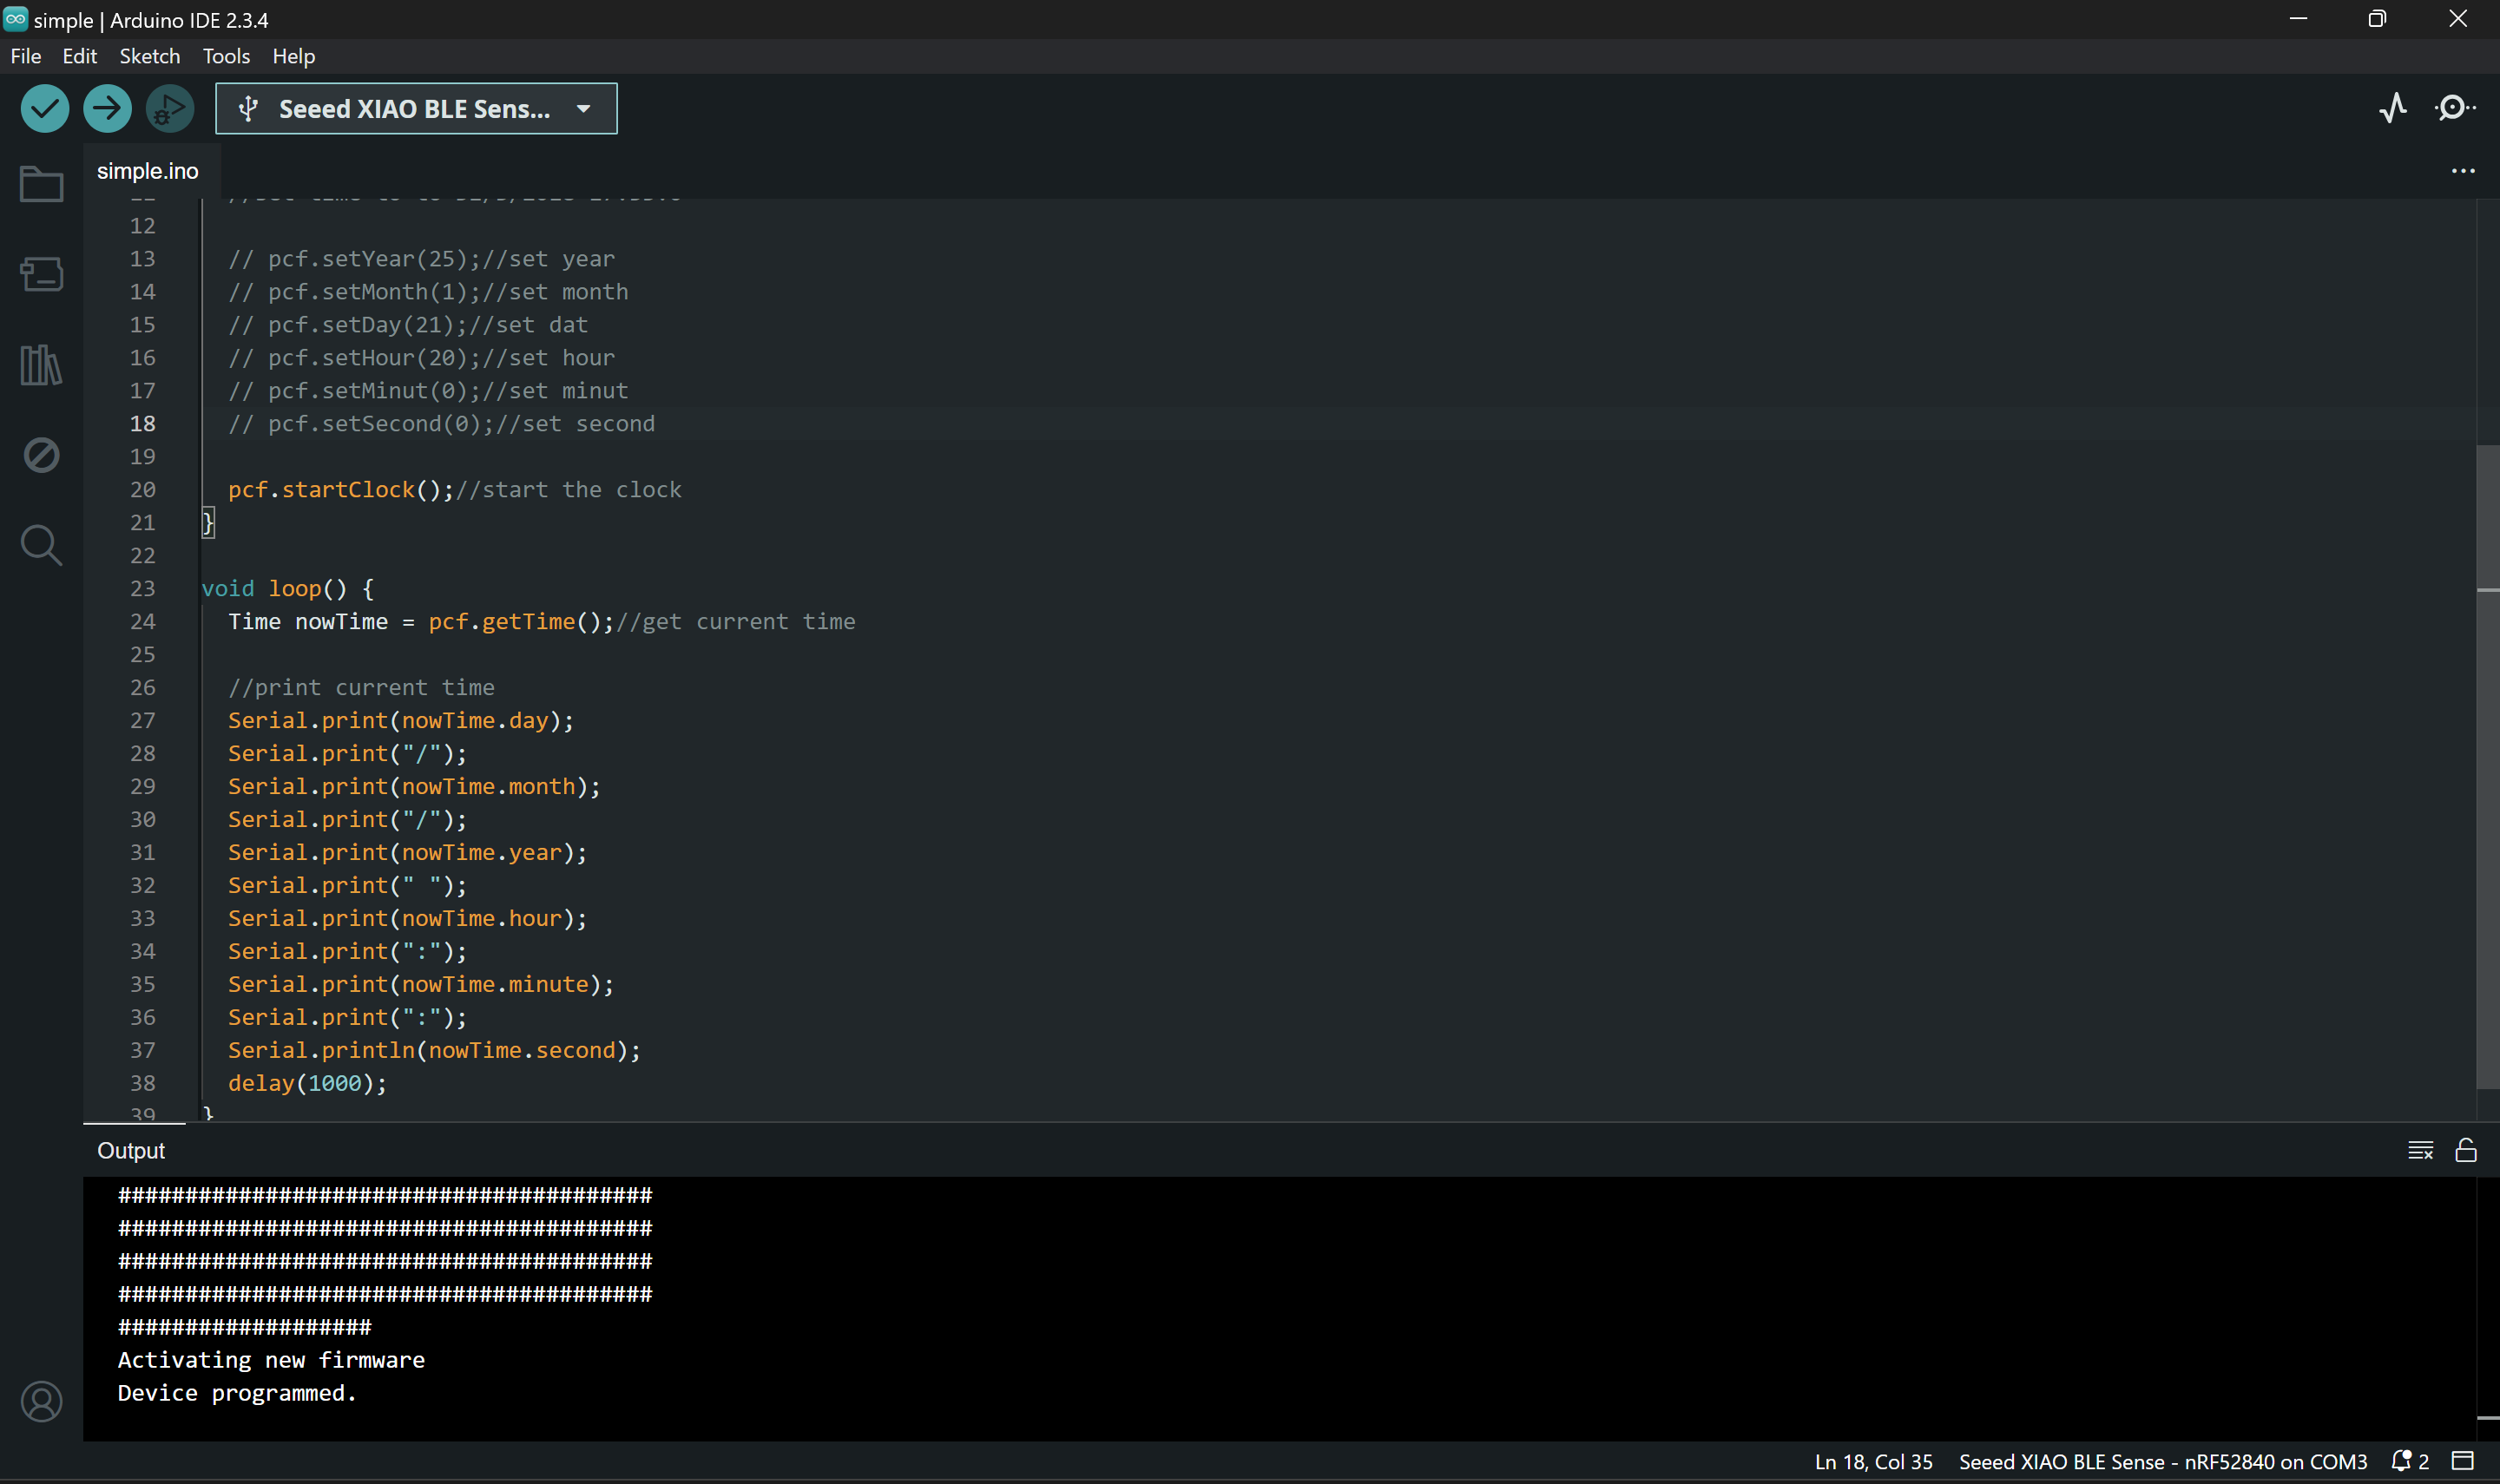Click the Output panel title
2500x1484 pixels.
pos(131,1150)
